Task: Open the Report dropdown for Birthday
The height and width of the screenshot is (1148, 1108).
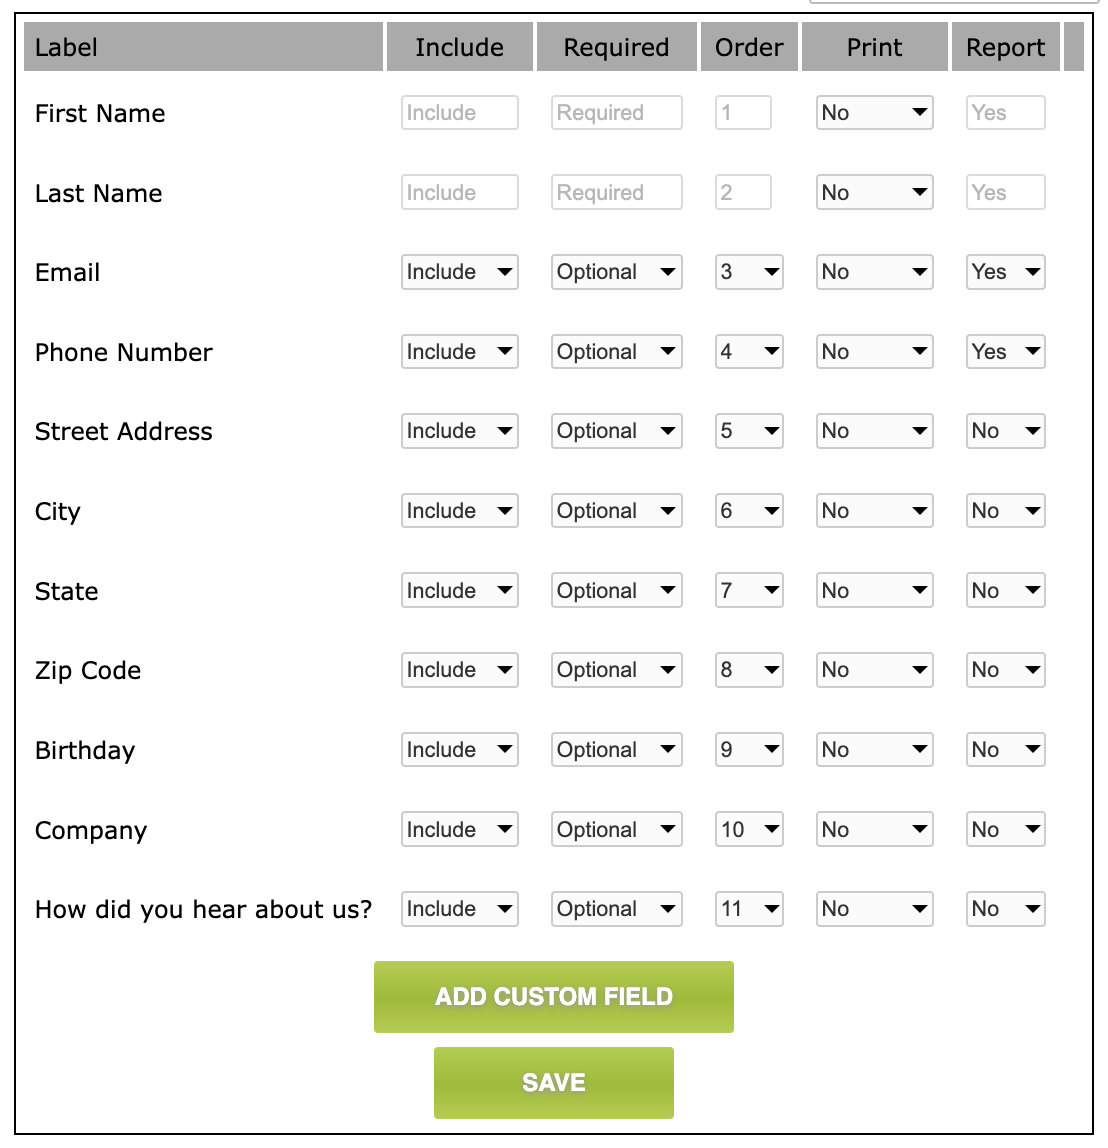Action: click(x=1005, y=749)
